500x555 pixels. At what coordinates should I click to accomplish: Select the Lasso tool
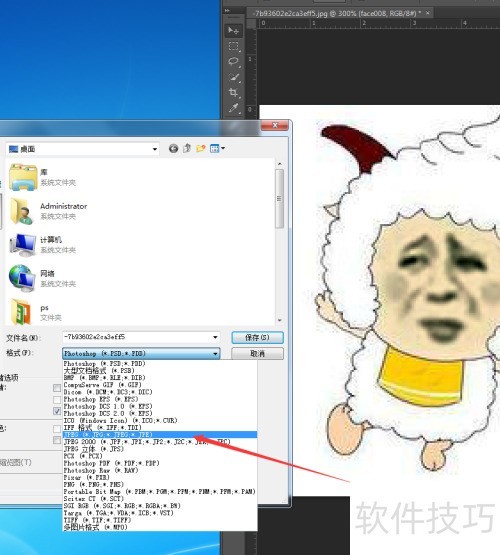pyautogui.click(x=233, y=62)
